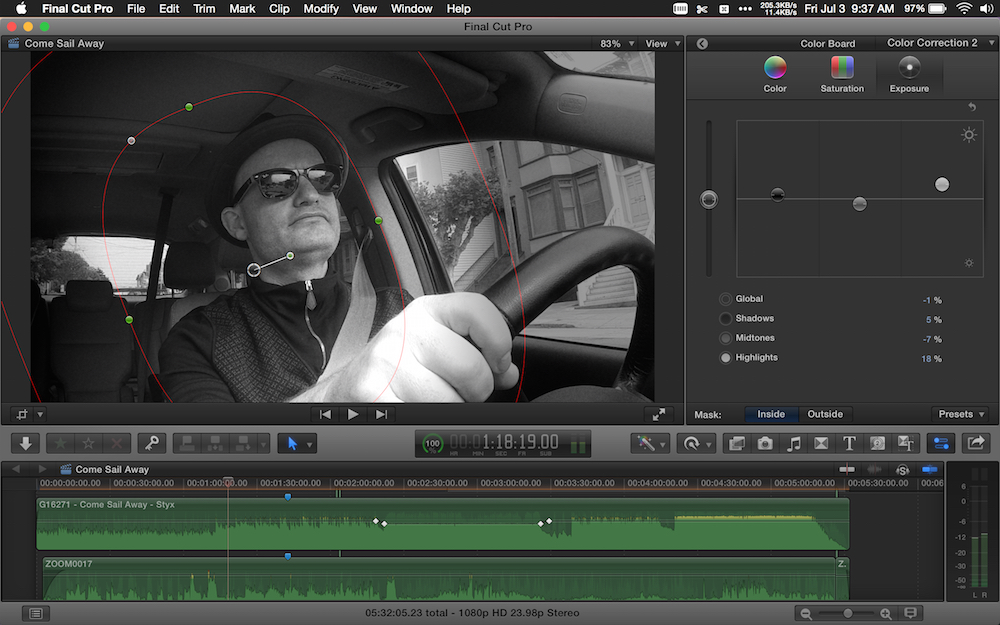The width and height of the screenshot is (1000, 625).
Task: Toggle audio skimming in the timeline
Action: 874,469
